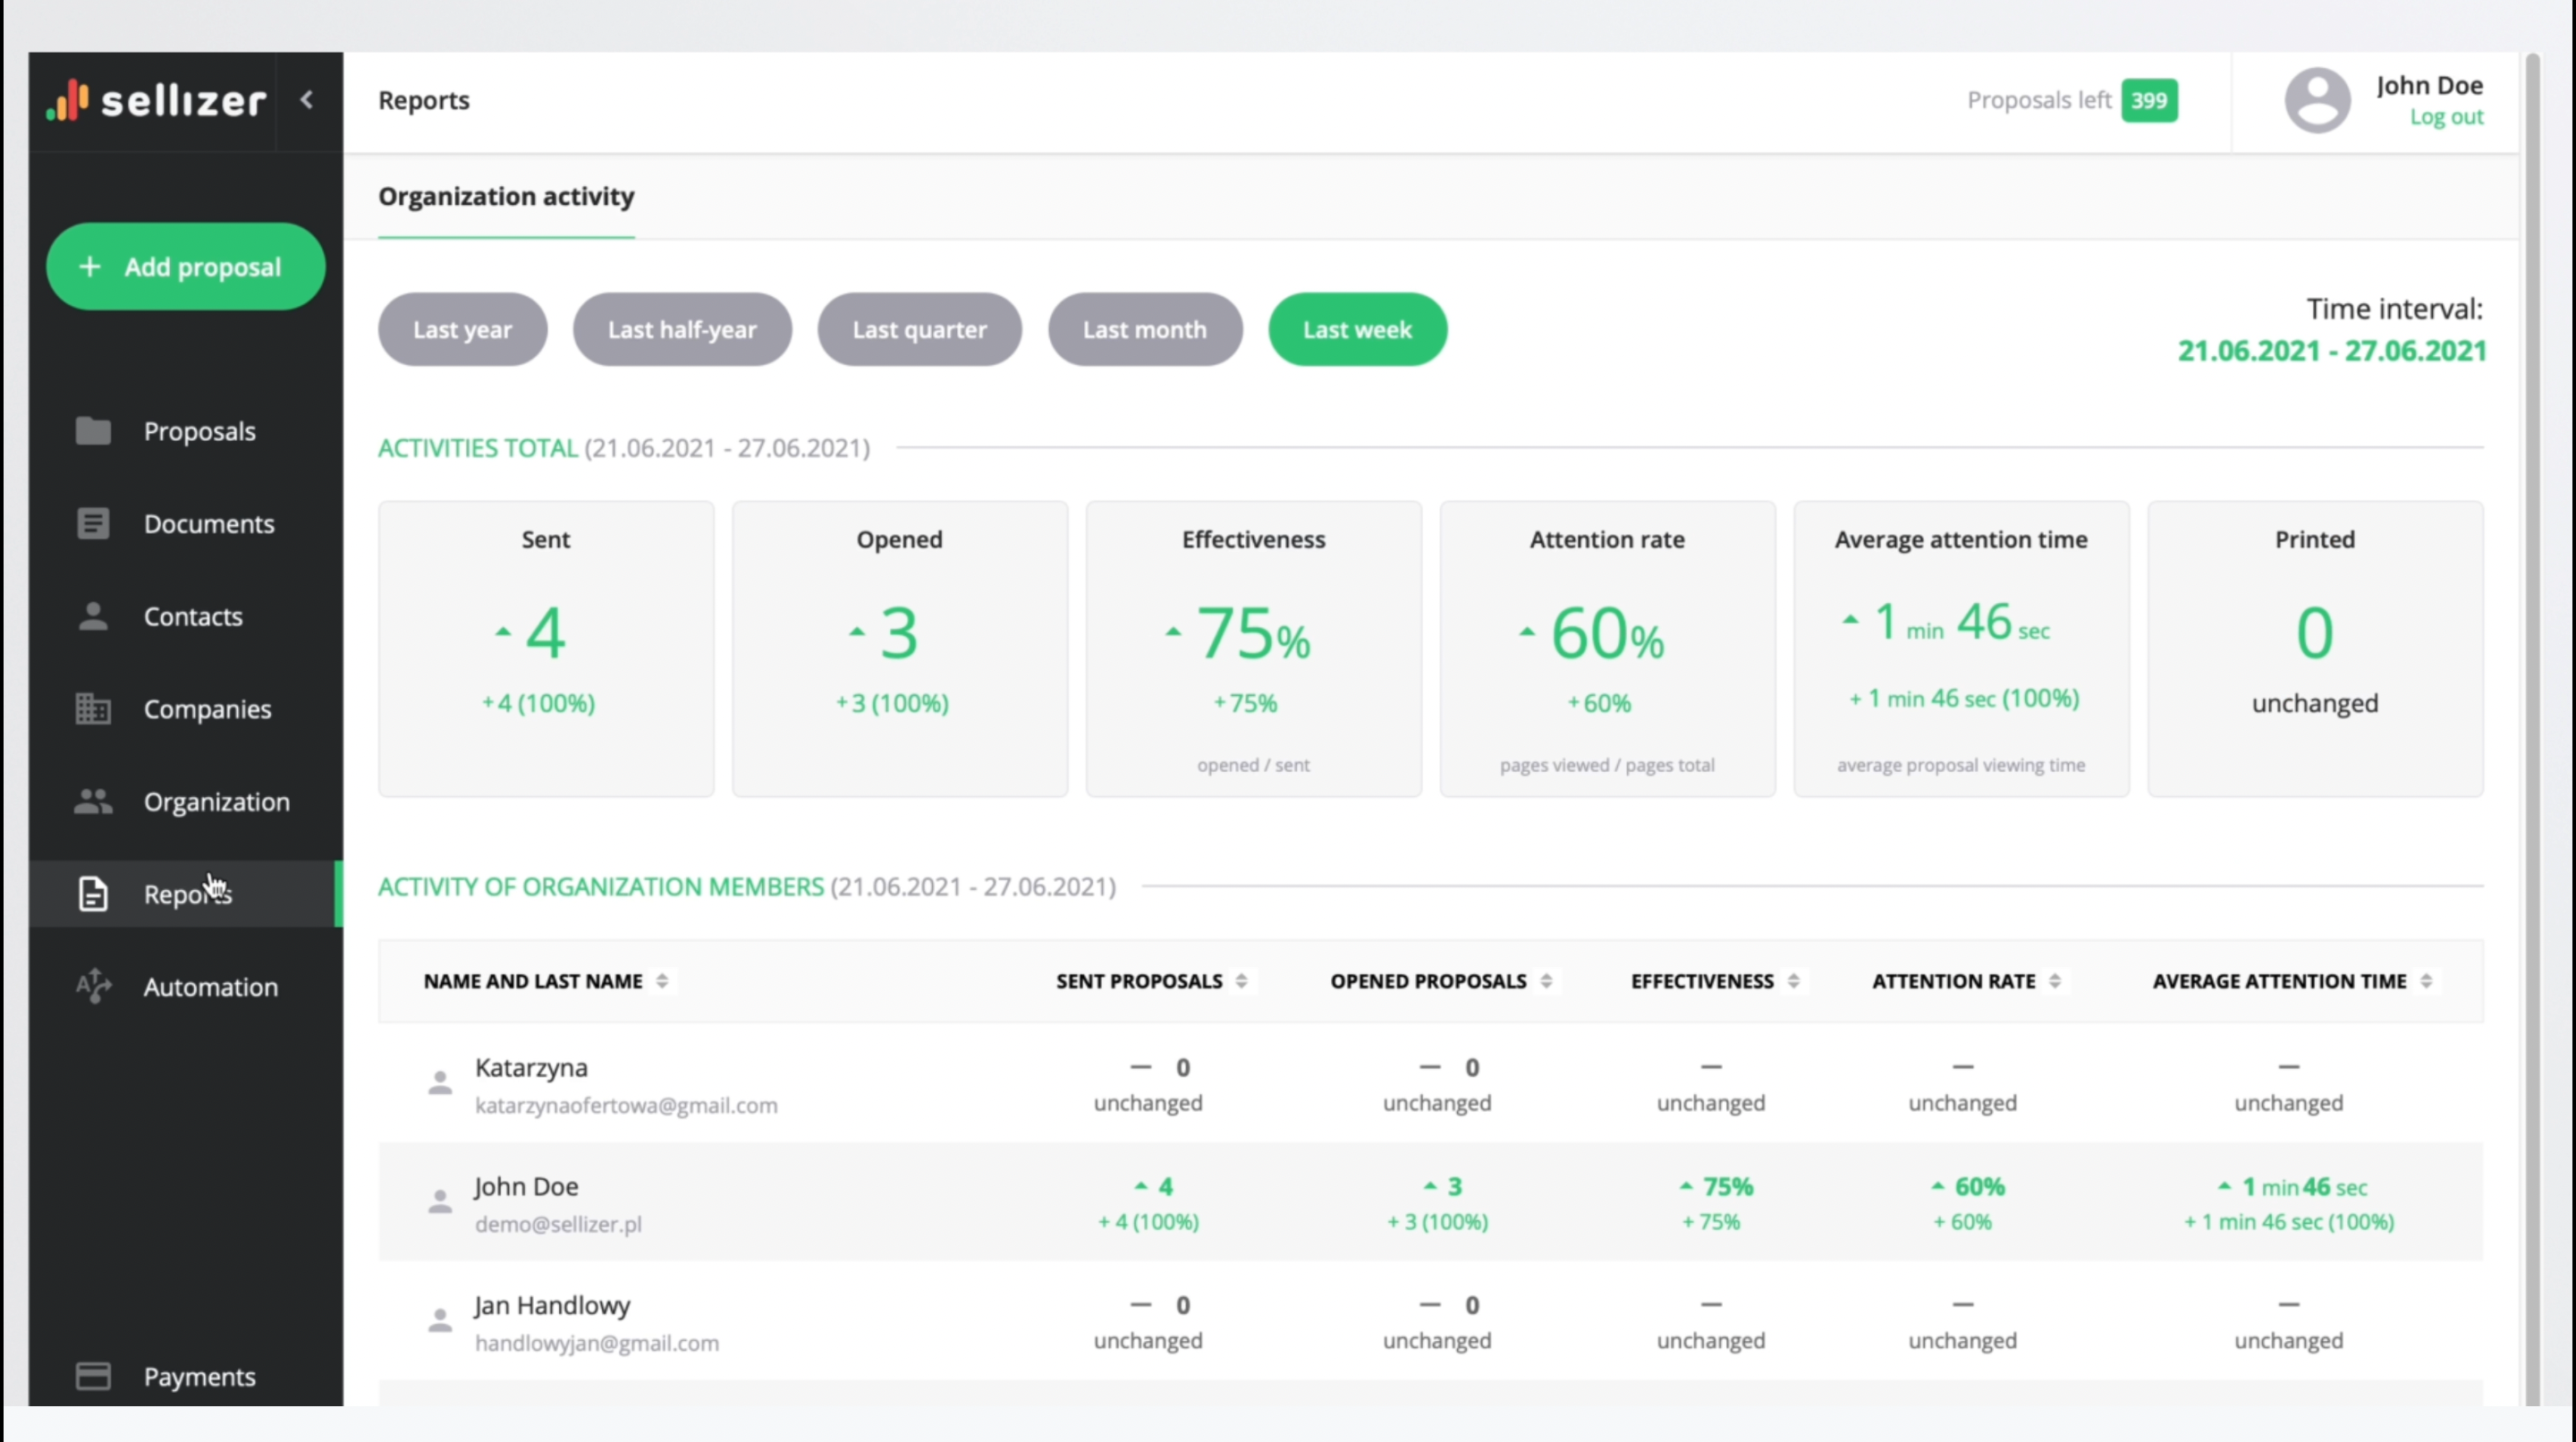Sort the table by Sent Proposals
This screenshot has width=2576, height=1442.
point(1241,981)
